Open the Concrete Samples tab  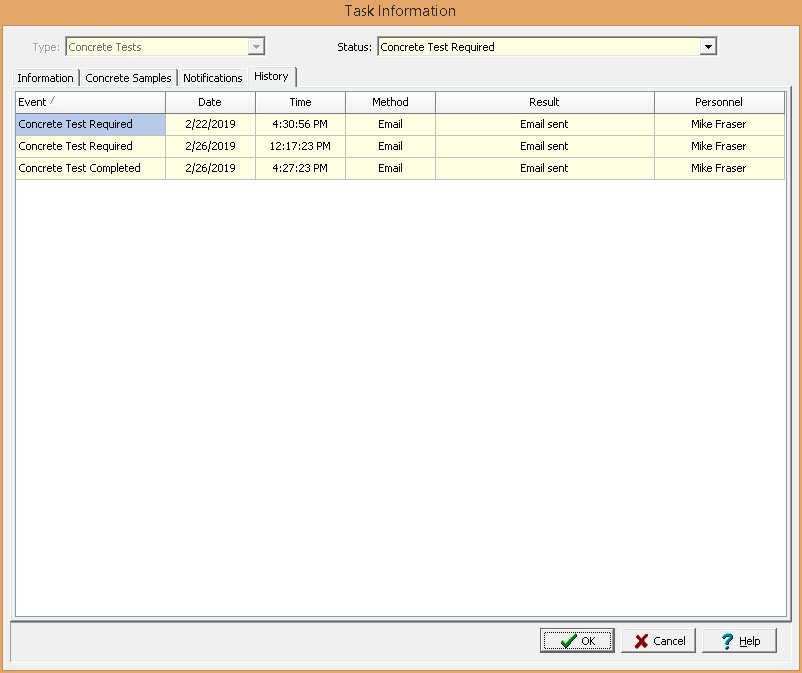point(128,78)
